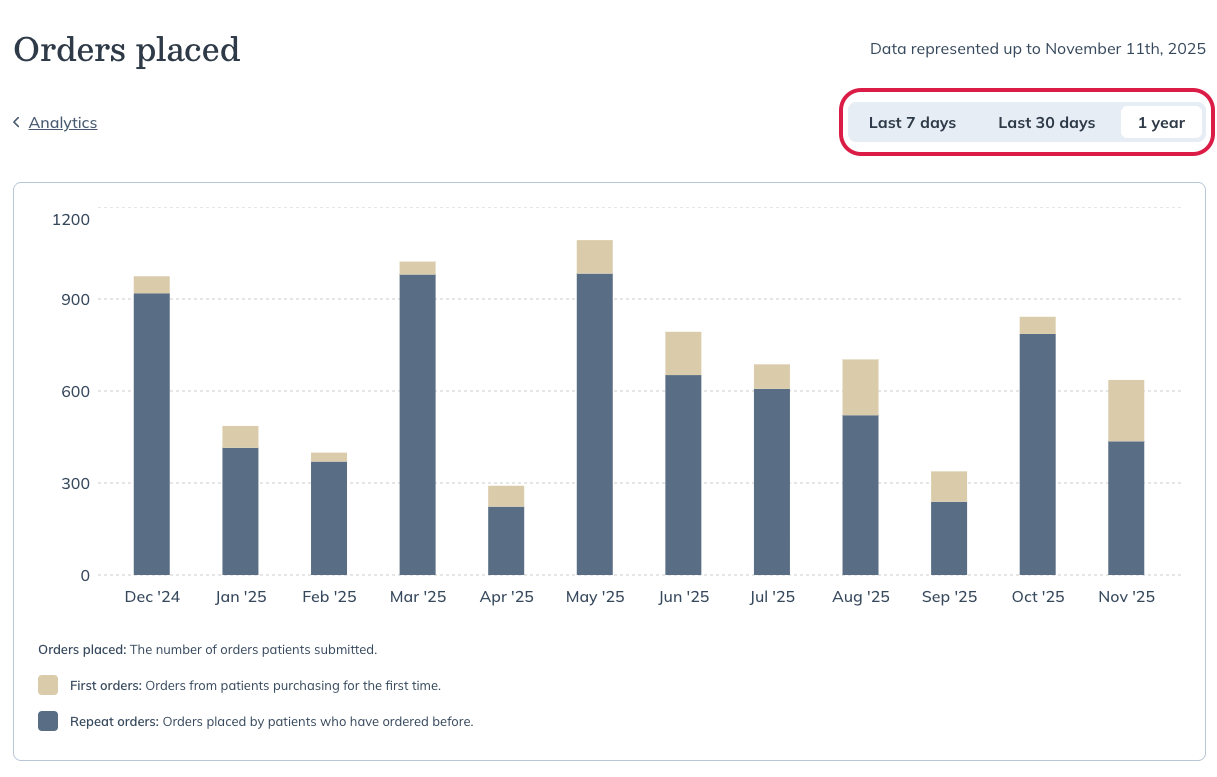Select the Last 30 days range
Image resolution: width=1217 pixels, height=777 pixels.
pyautogui.click(x=1046, y=123)
